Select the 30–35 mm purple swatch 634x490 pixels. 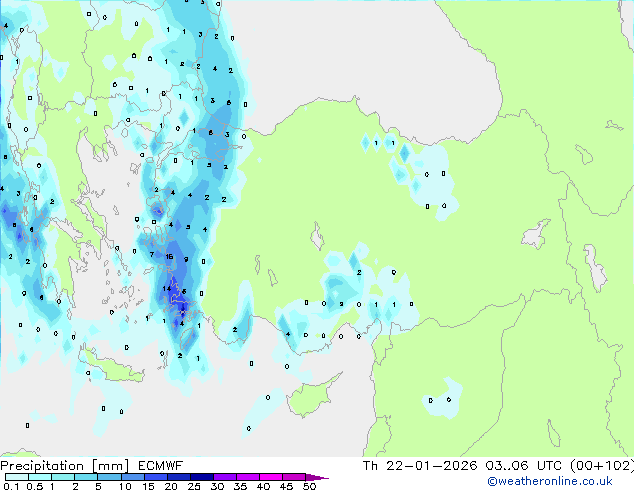224,477
